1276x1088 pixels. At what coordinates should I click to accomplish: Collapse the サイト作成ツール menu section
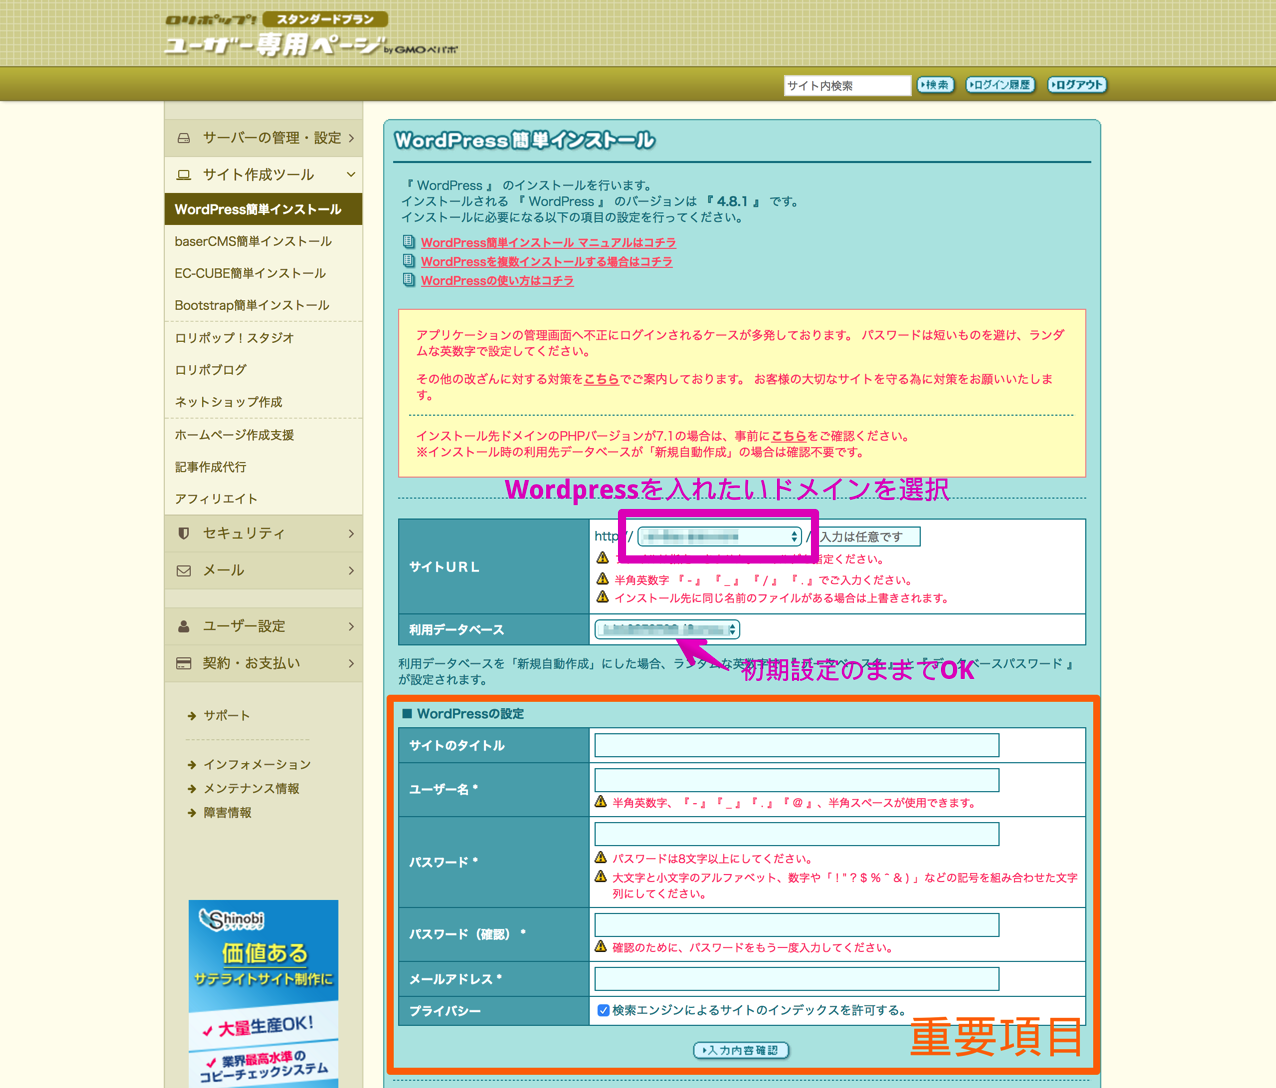point(264,175)
